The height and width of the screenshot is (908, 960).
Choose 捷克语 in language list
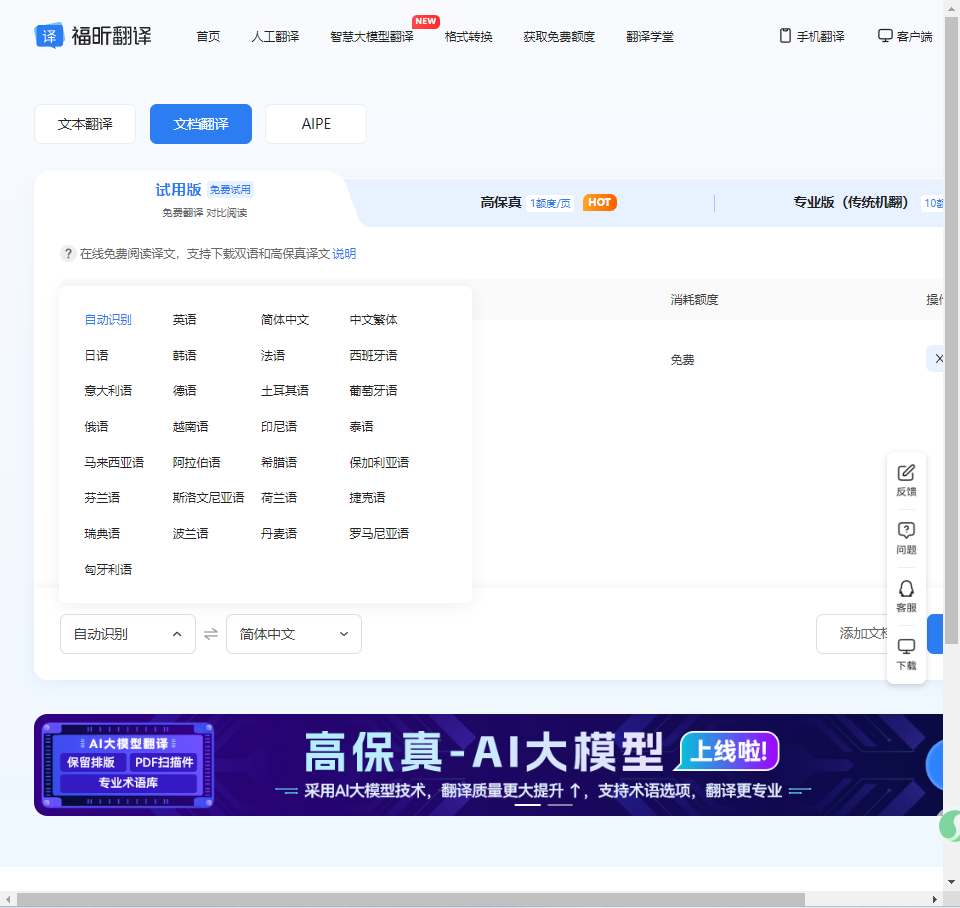(x=367, y=498)
